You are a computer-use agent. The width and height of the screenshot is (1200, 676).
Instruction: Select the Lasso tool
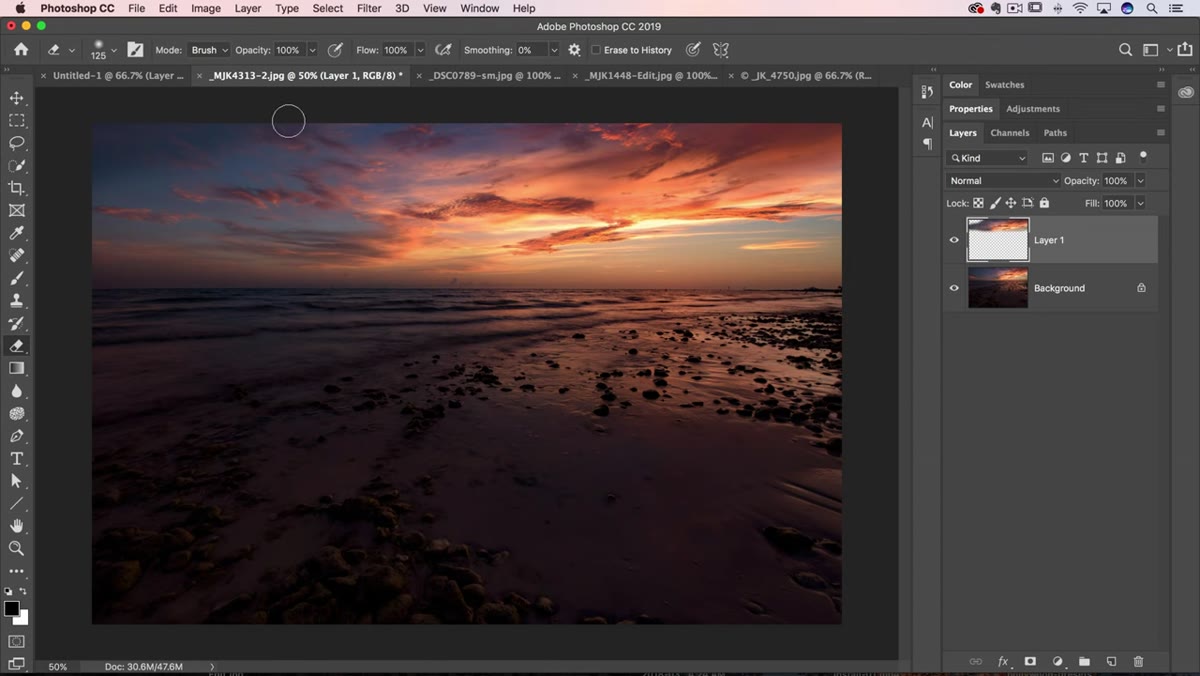coord(16,143)
